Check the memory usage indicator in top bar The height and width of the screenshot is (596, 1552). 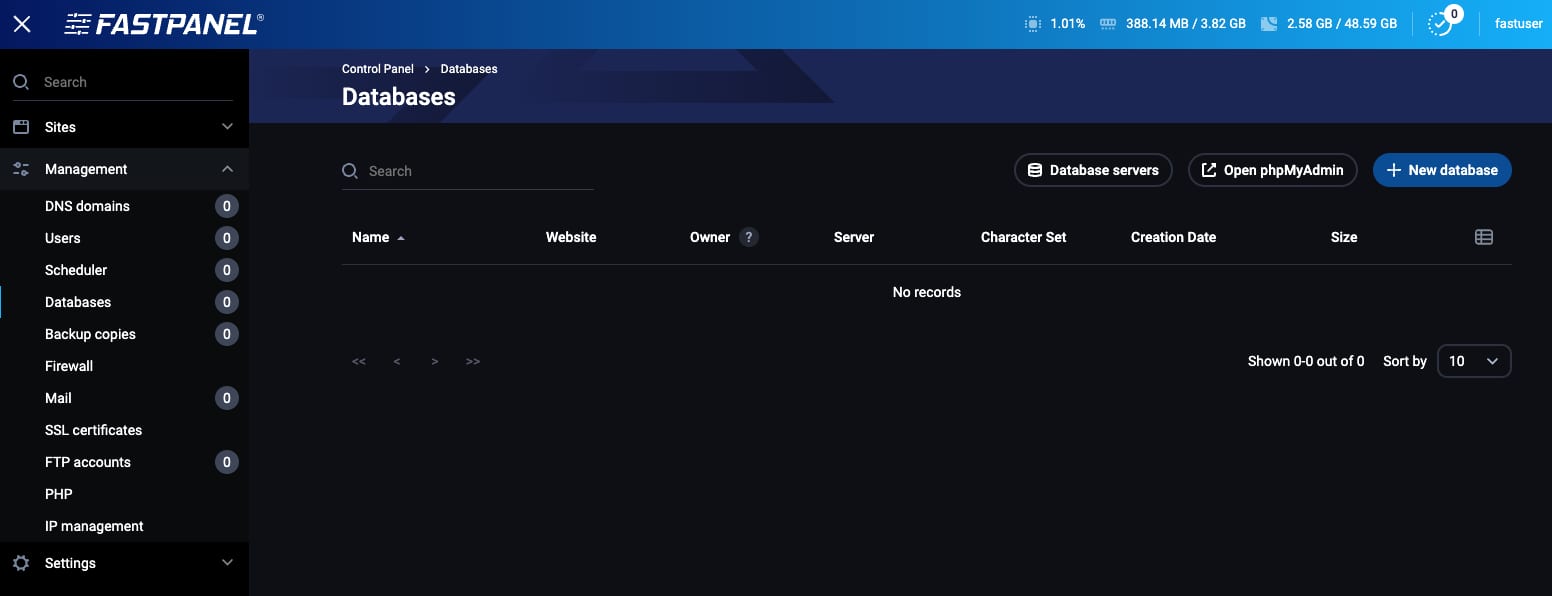(1170, 22)
